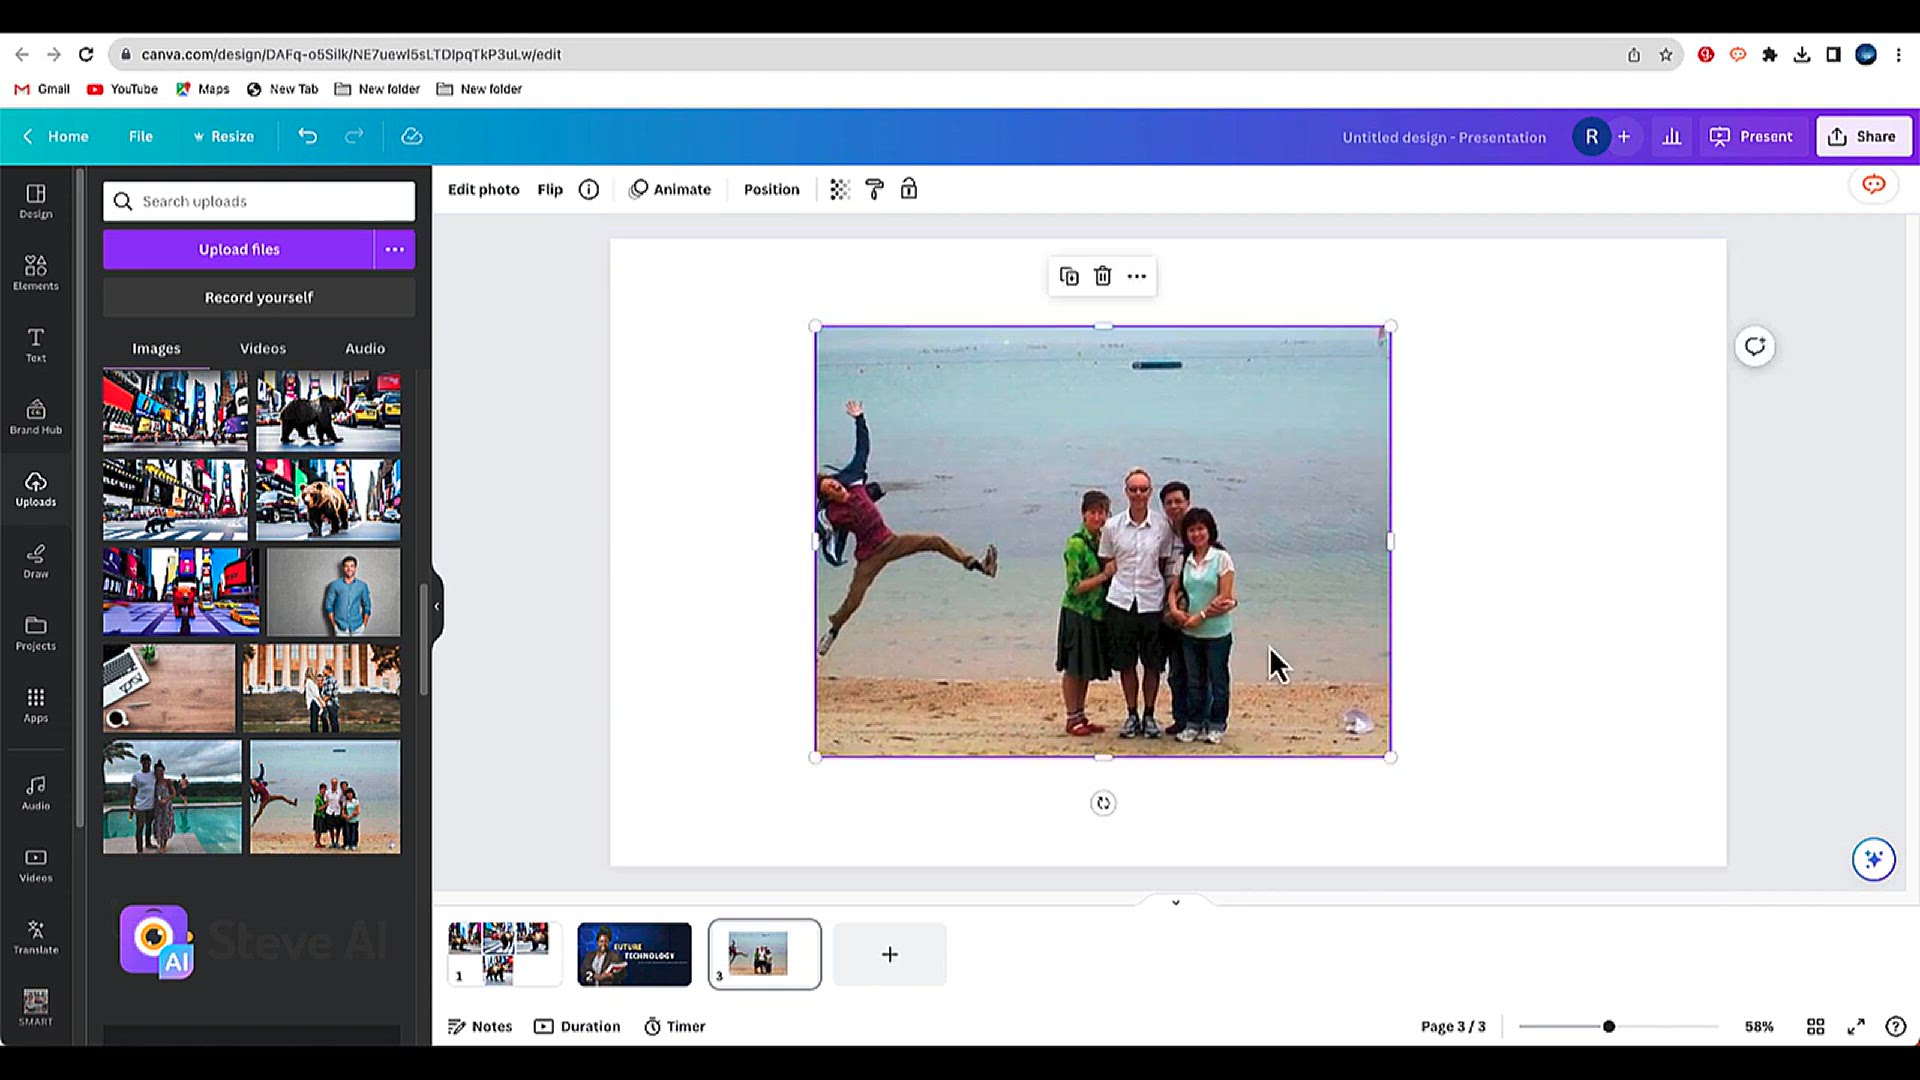The image size is (1920, 1080).
Task: Click the refresh icon beside the canvas
Action: point(1755,347)
